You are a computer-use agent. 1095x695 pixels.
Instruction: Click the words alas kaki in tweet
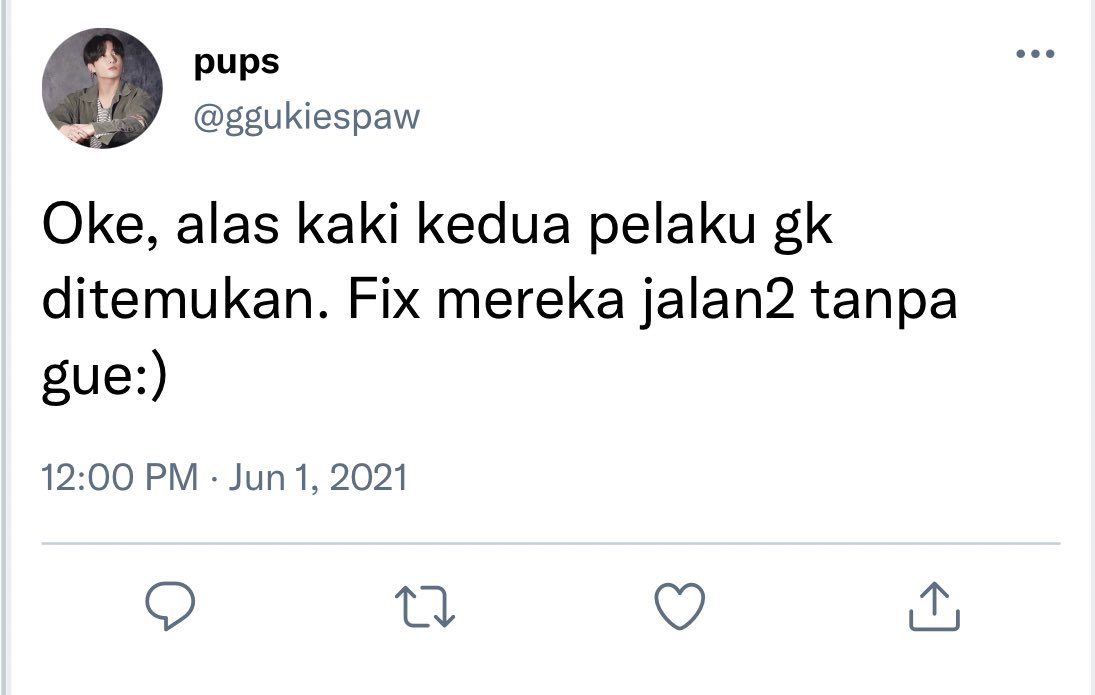287,226
